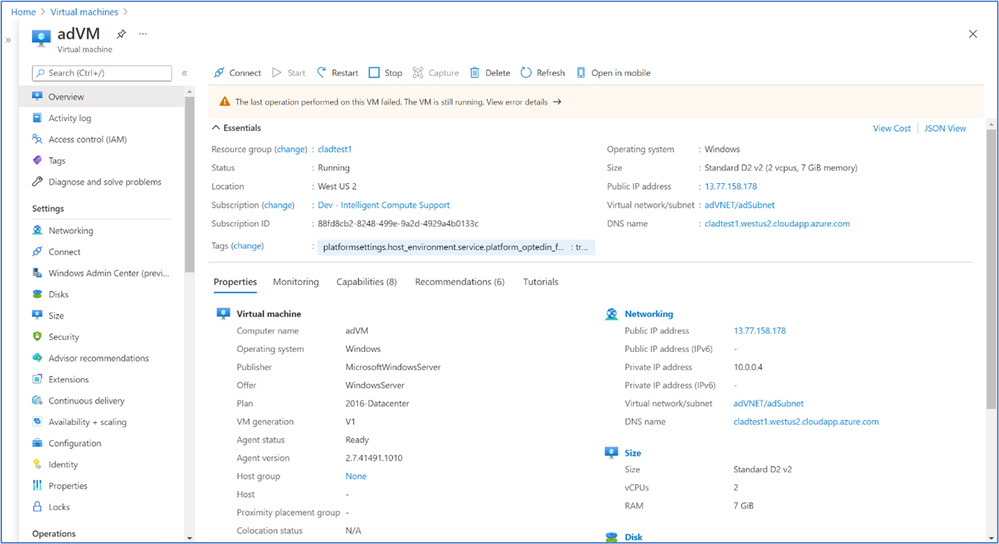This screenshot has width=999, height=544.
Task: Switch to the Monitoring tab
Action: coord(296,282)
